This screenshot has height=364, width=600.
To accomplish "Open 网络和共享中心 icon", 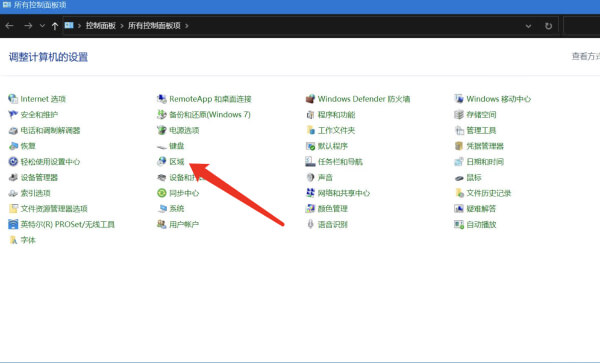I will click(310, 193).
